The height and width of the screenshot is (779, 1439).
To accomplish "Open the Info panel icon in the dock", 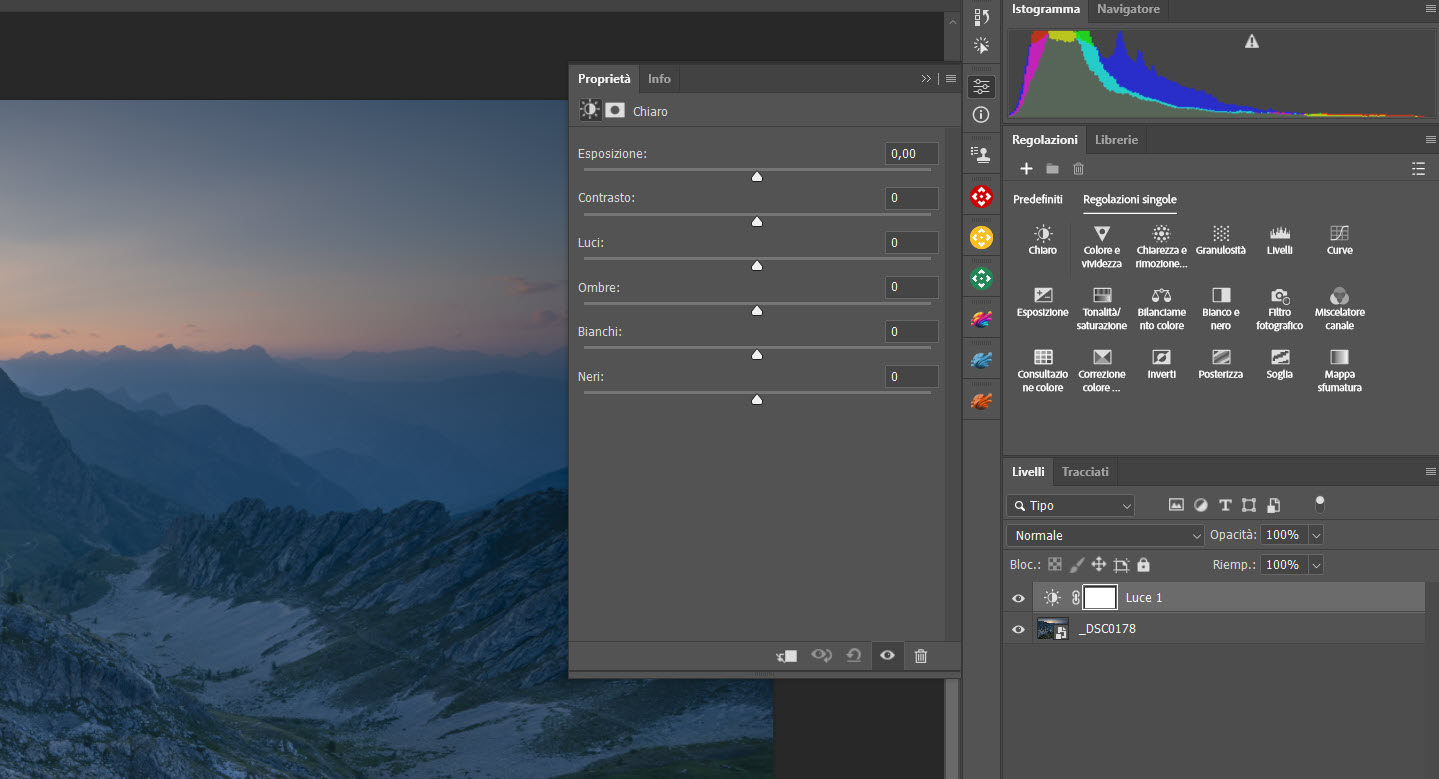I will pos(982,114).
